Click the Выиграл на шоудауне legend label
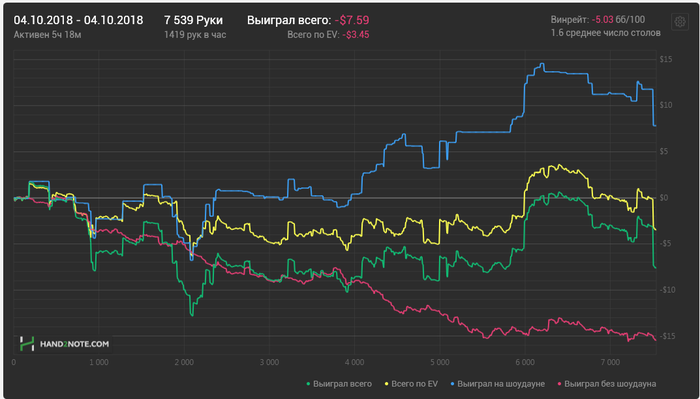The image size is (700, 399). point(501,384)
